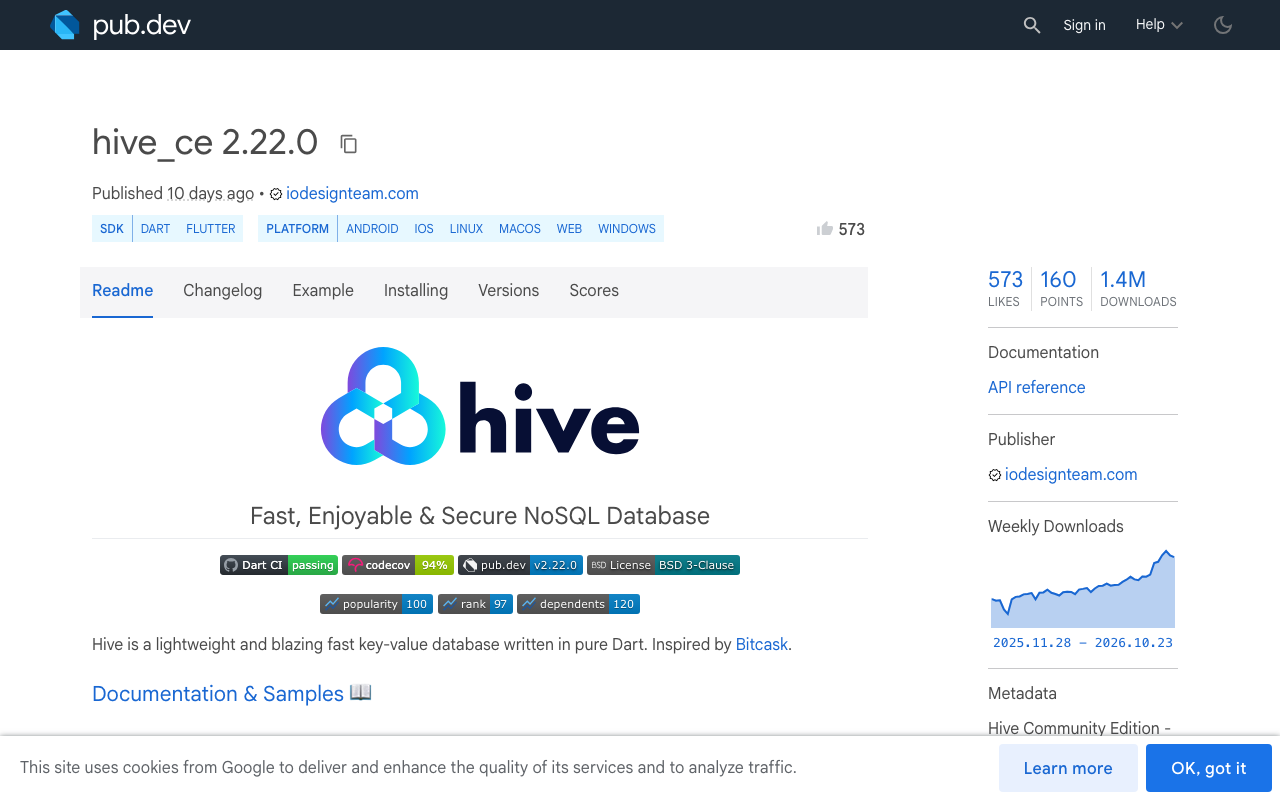Screen dimensions: 1280x800
Task: Click the thumbs-up like icon
Action: (825, 229)
